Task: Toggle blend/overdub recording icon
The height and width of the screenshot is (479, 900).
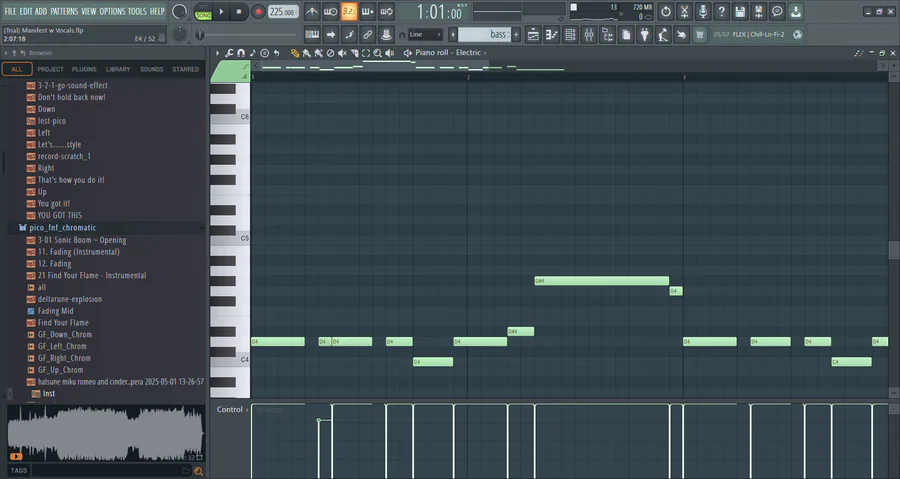Action: [368, 11]
